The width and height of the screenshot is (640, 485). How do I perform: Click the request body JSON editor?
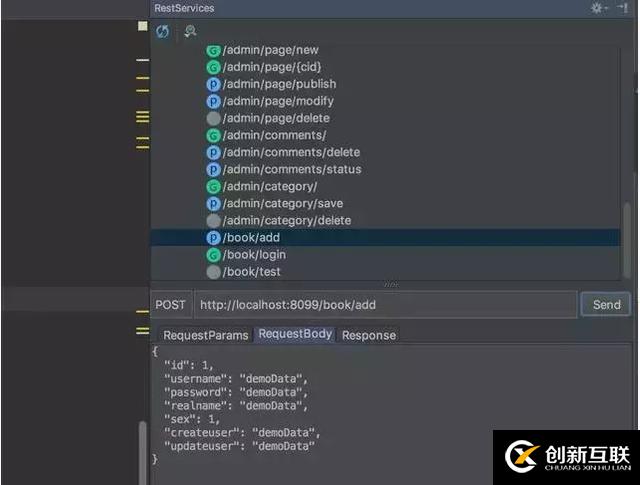(391, 412)
